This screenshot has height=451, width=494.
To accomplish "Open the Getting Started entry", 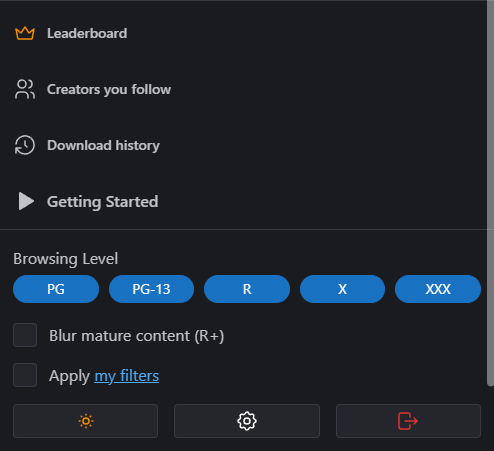I will click(x=244, y=201).
